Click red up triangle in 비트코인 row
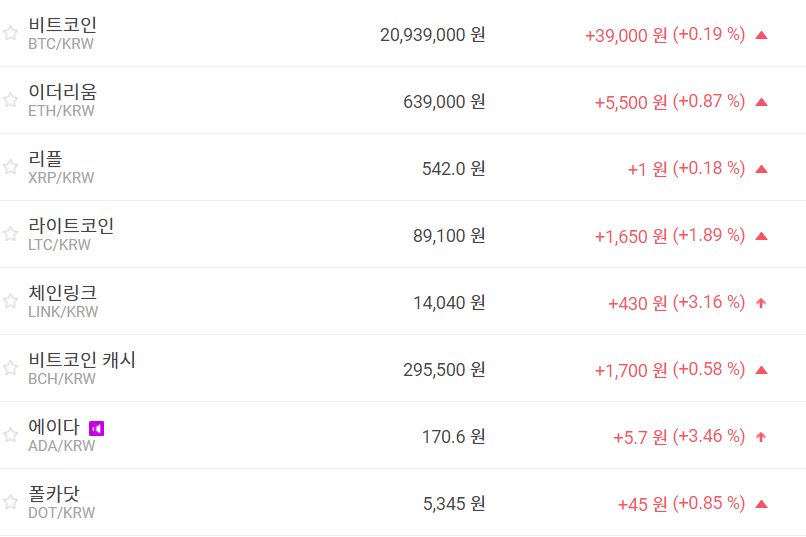Image resolution: width=806 pixels, height=537 pixels. [x=761, y=35]
